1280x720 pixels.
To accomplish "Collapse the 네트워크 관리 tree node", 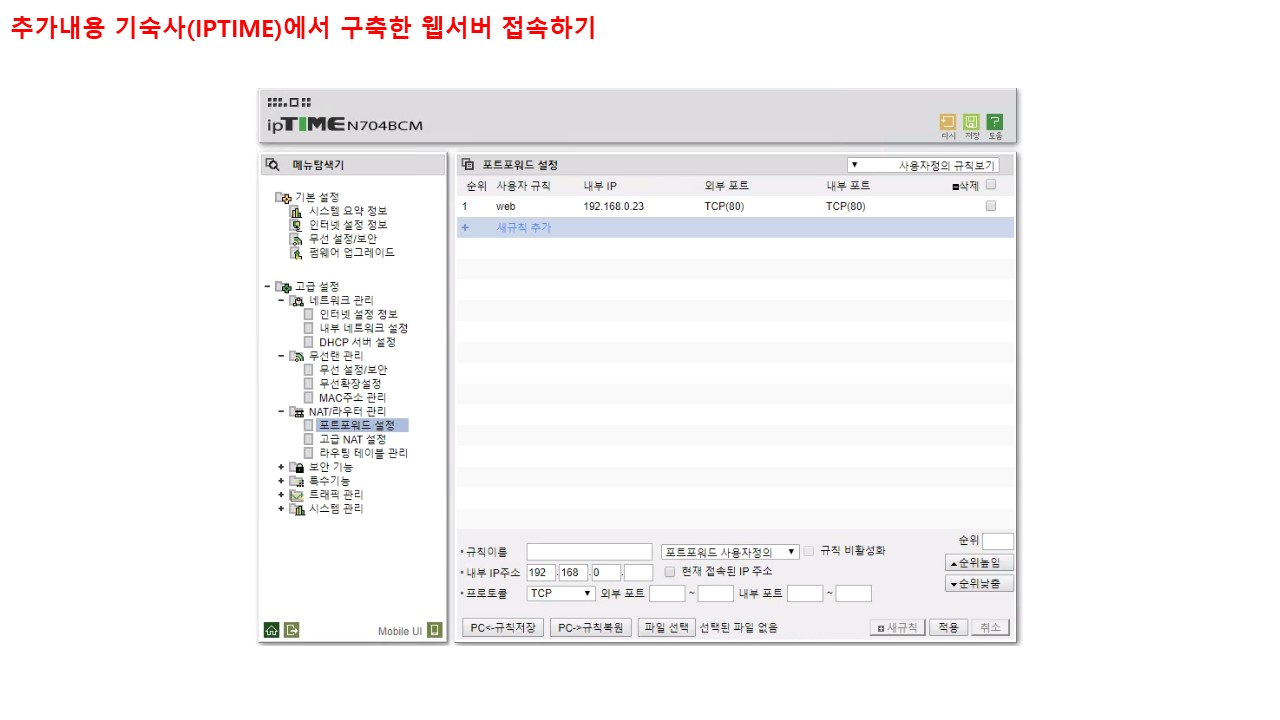I will click(281, 301).
